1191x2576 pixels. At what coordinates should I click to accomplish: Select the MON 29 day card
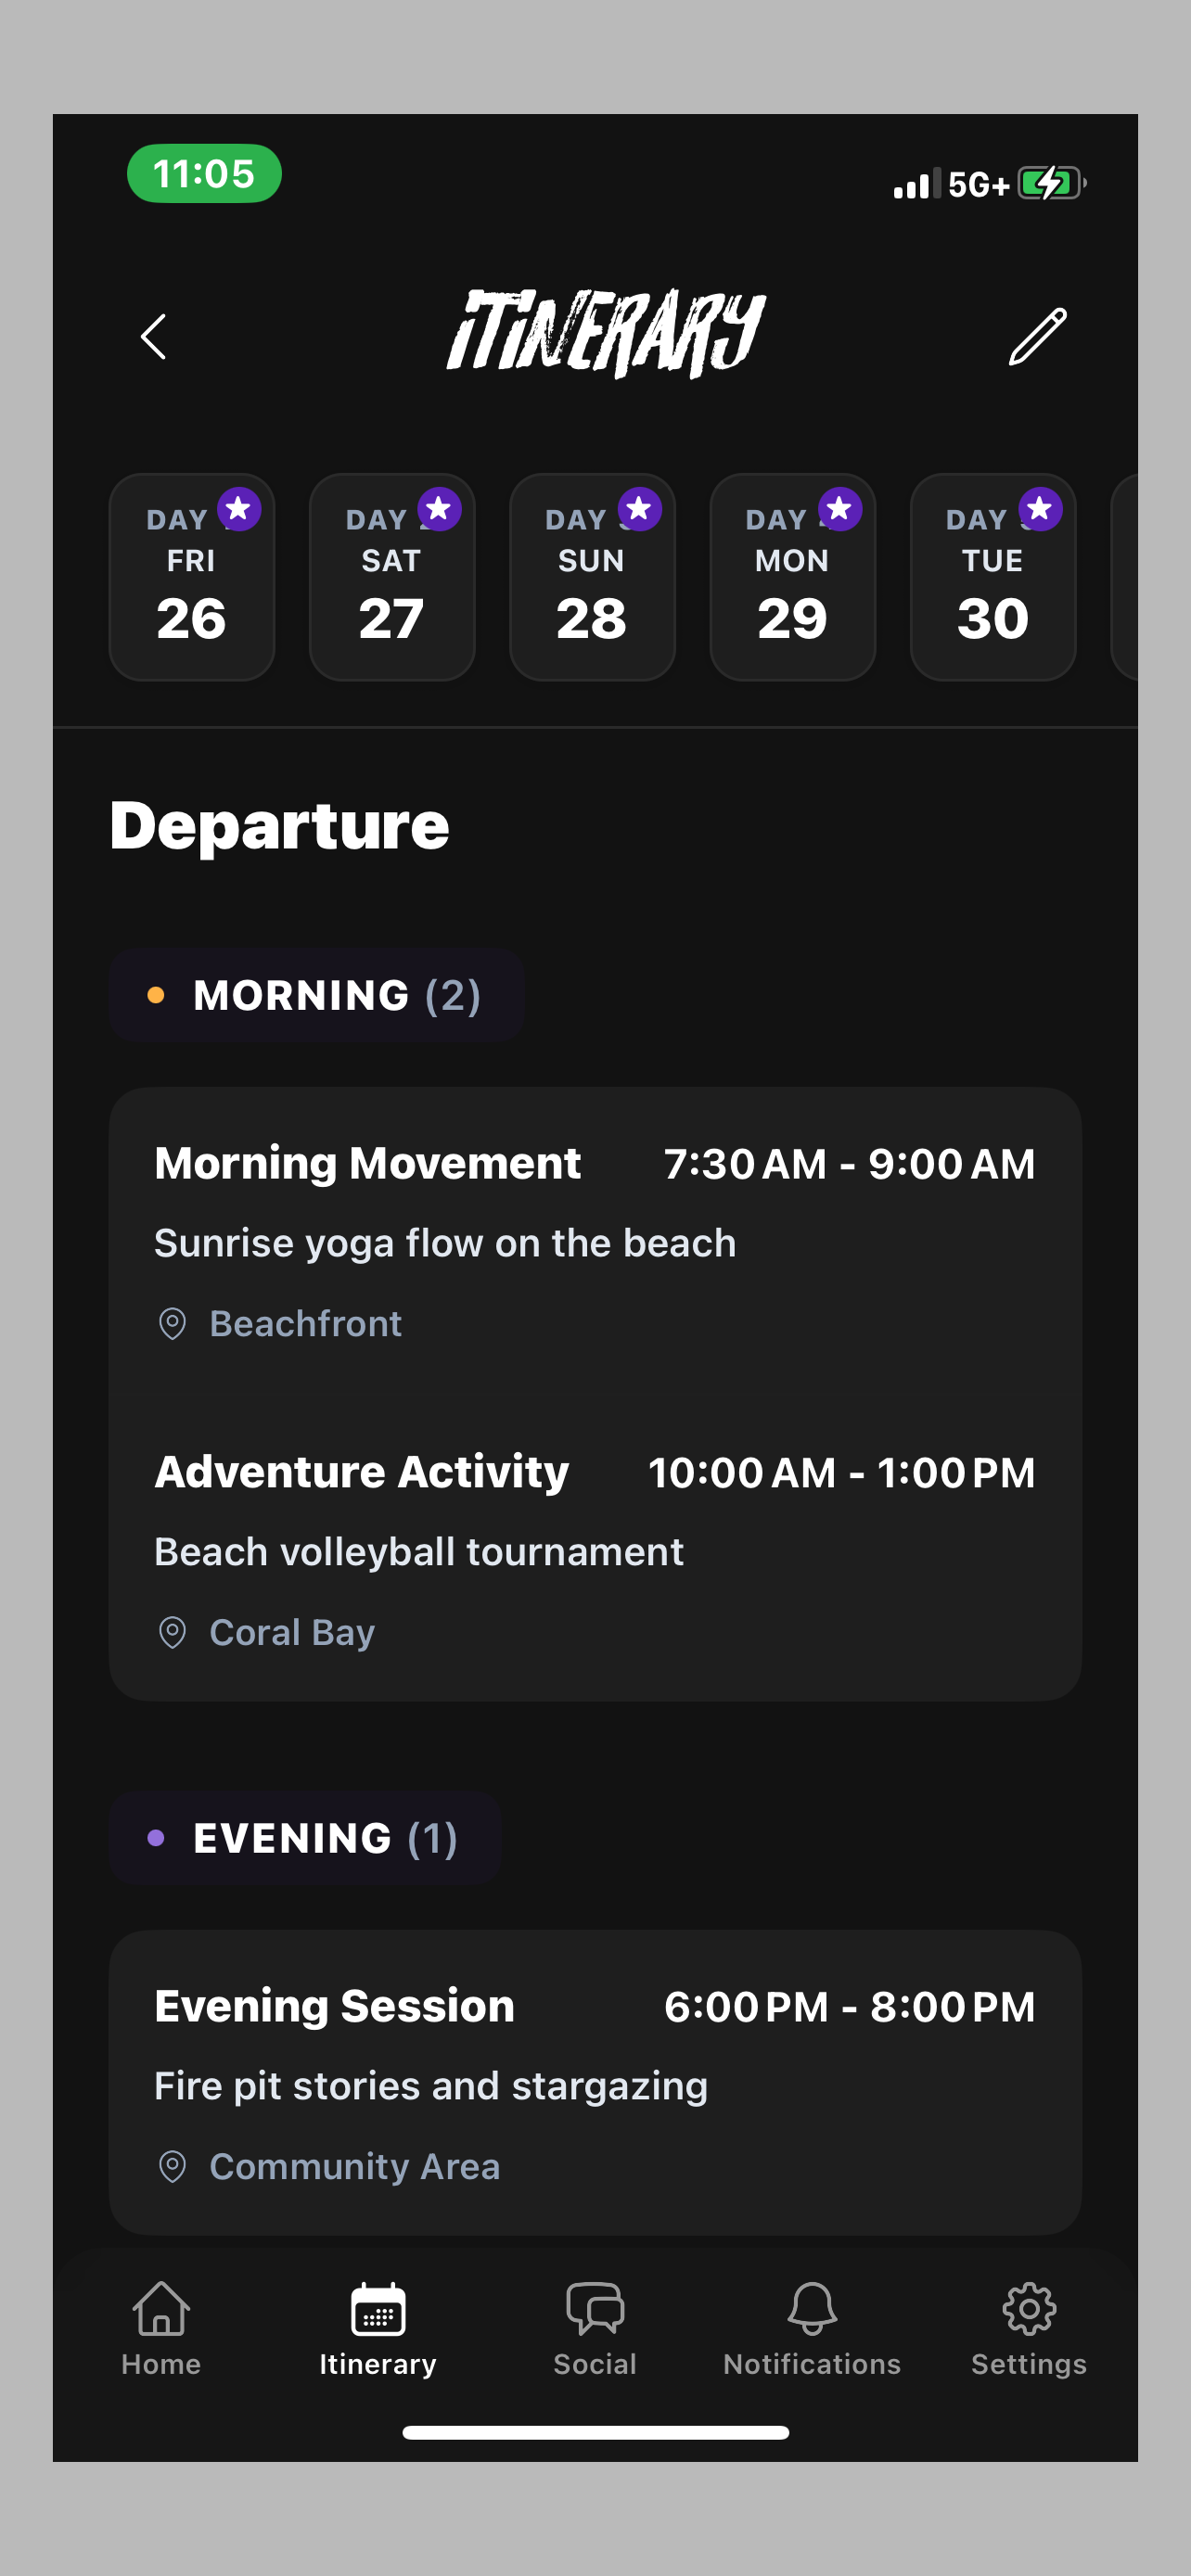(x=792, y=577)
